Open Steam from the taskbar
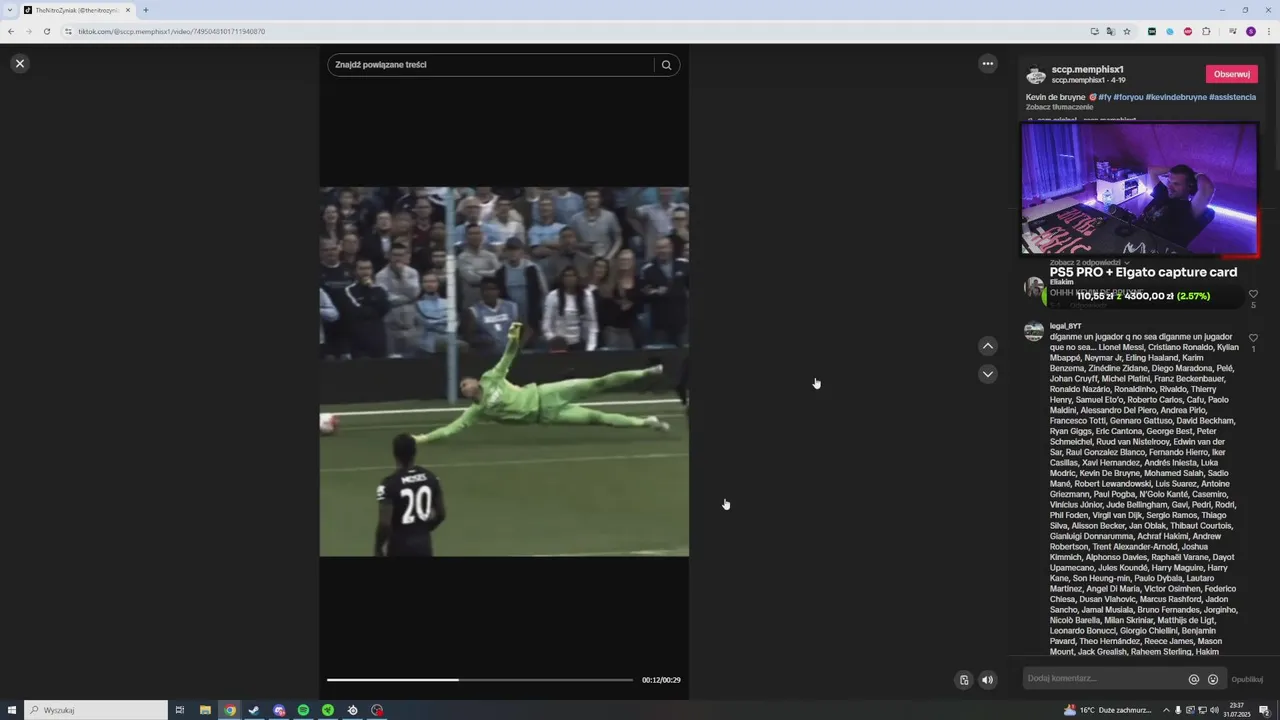This screenshot has height=720, width=1280. point(254,710)
